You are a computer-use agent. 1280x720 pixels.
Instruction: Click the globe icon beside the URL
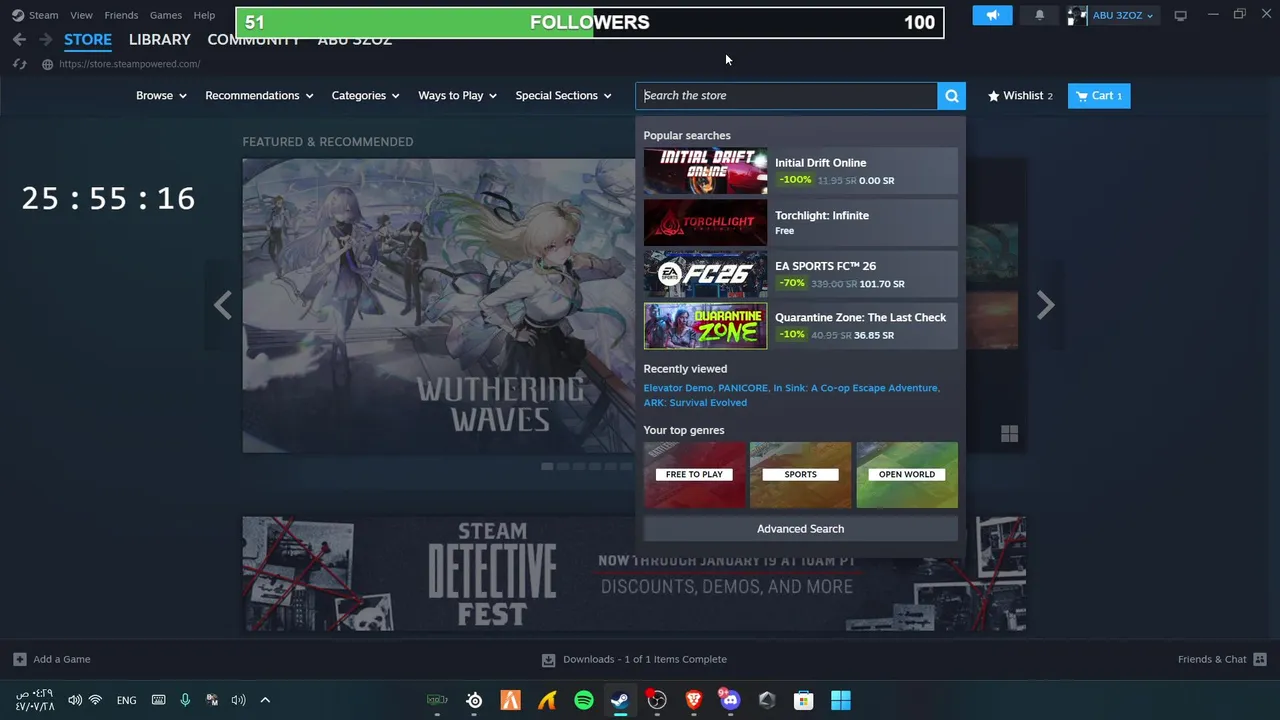47,64
